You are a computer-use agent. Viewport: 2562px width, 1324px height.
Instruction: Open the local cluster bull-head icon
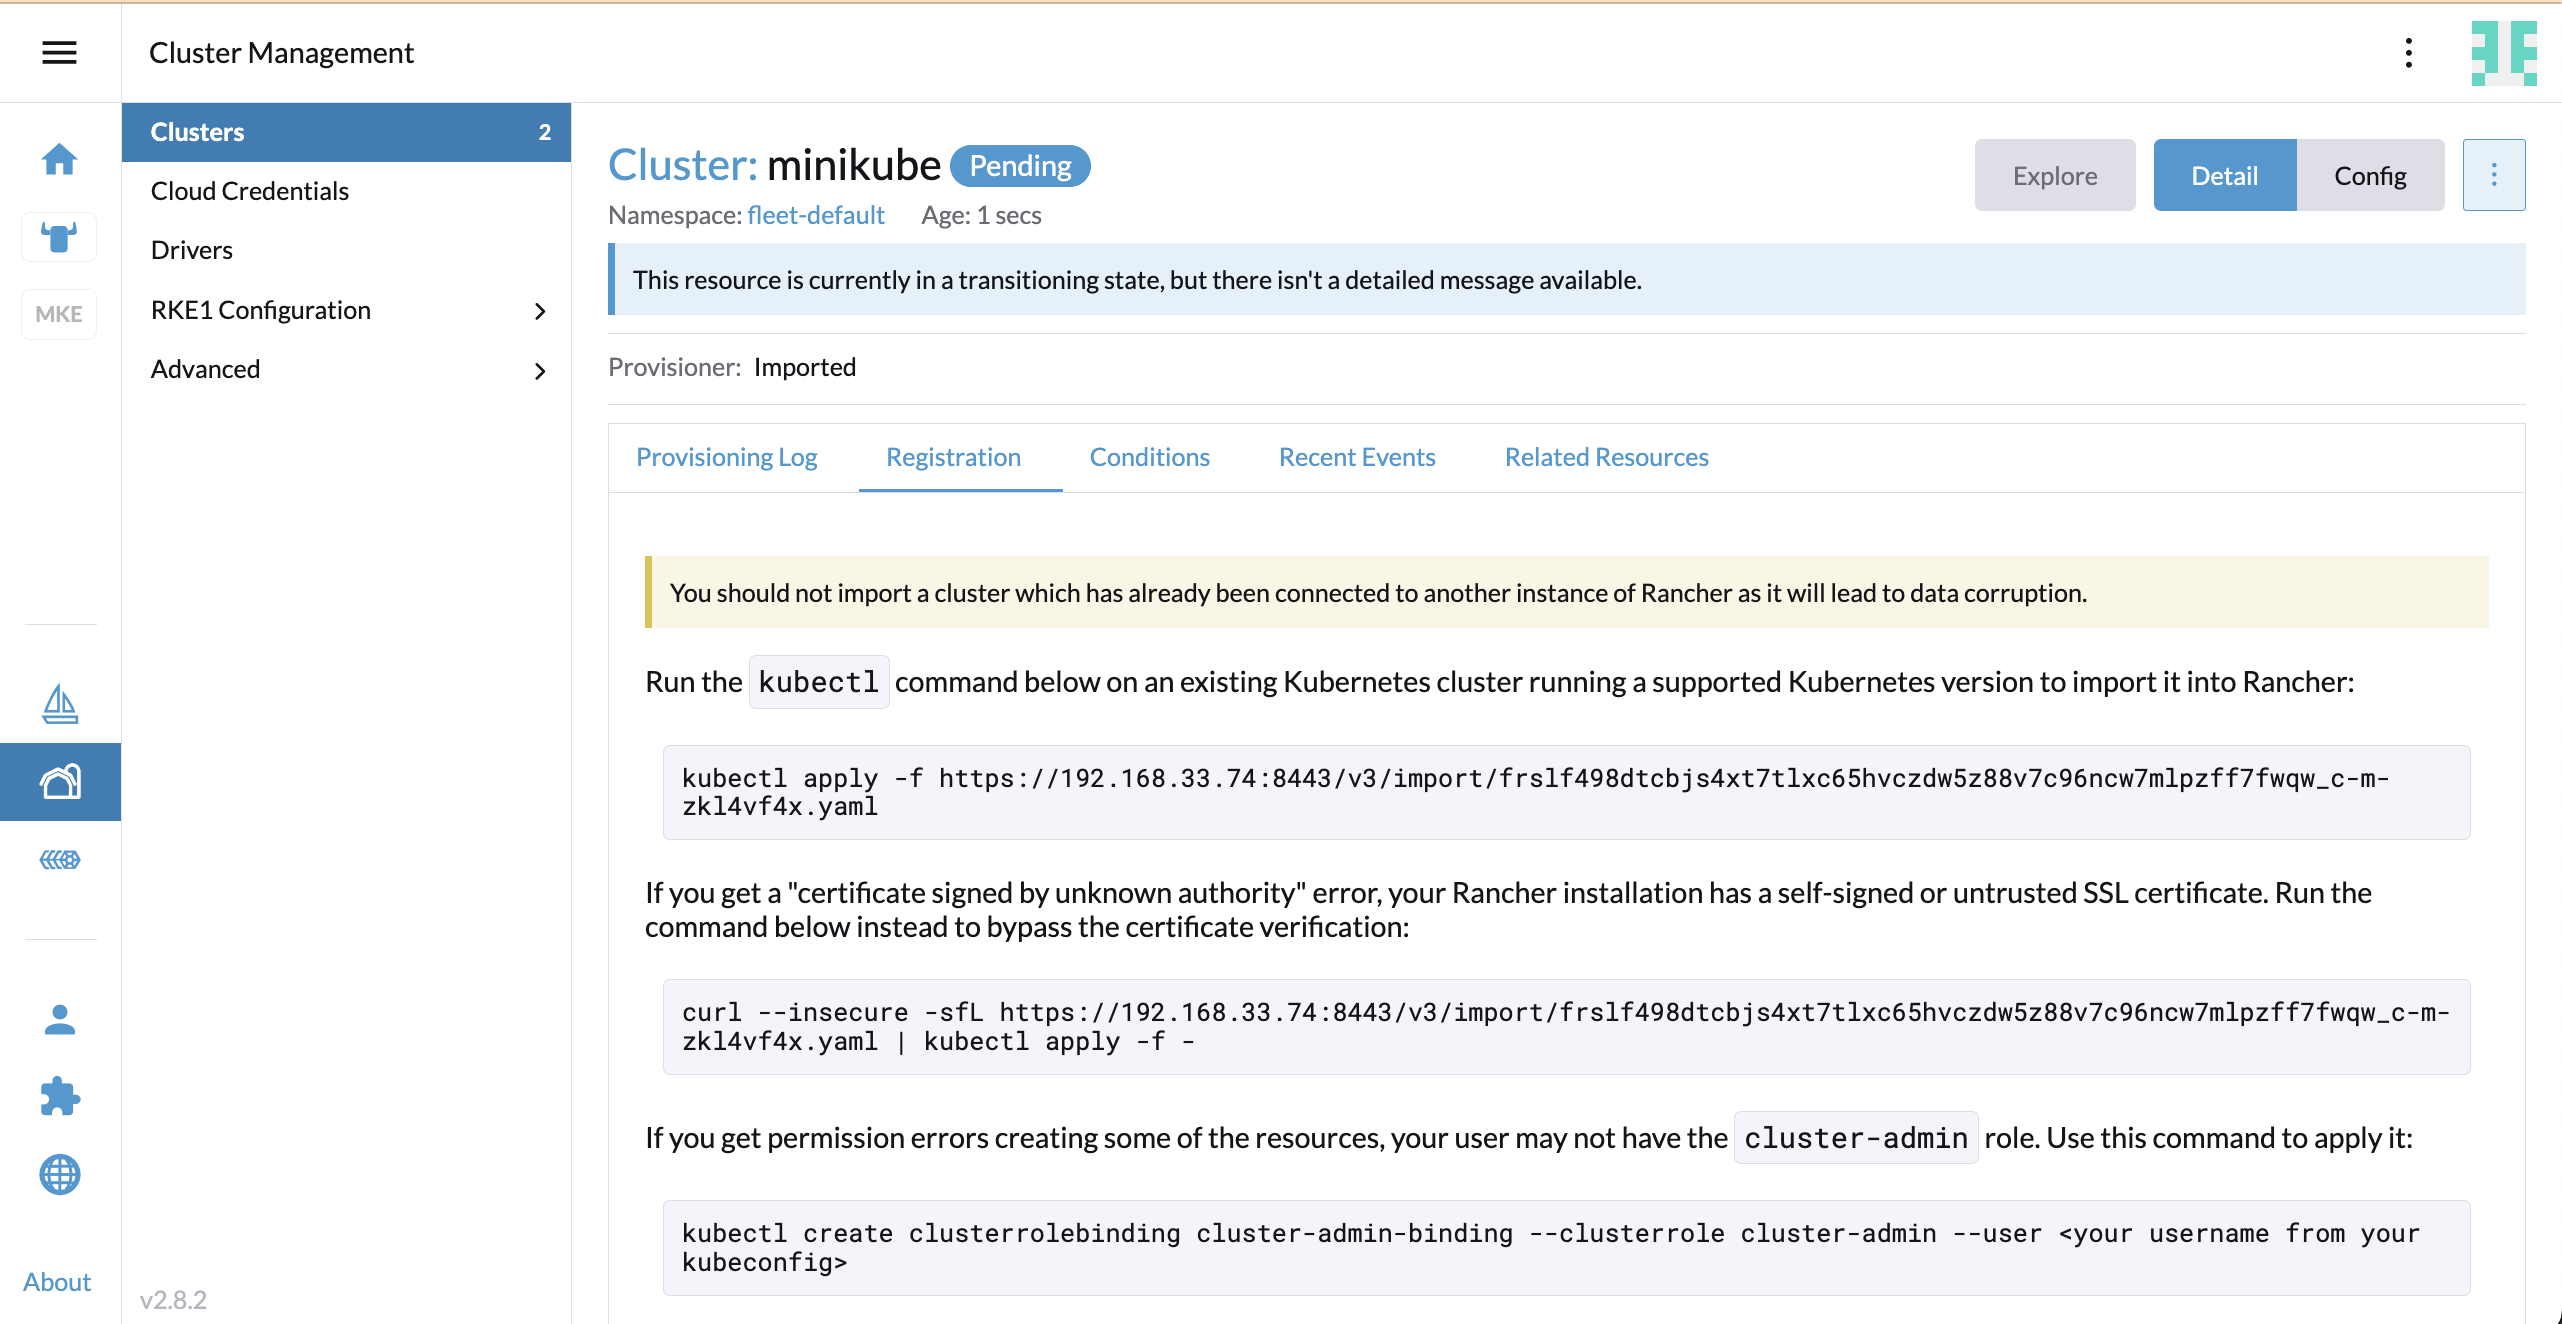point(59,237)
